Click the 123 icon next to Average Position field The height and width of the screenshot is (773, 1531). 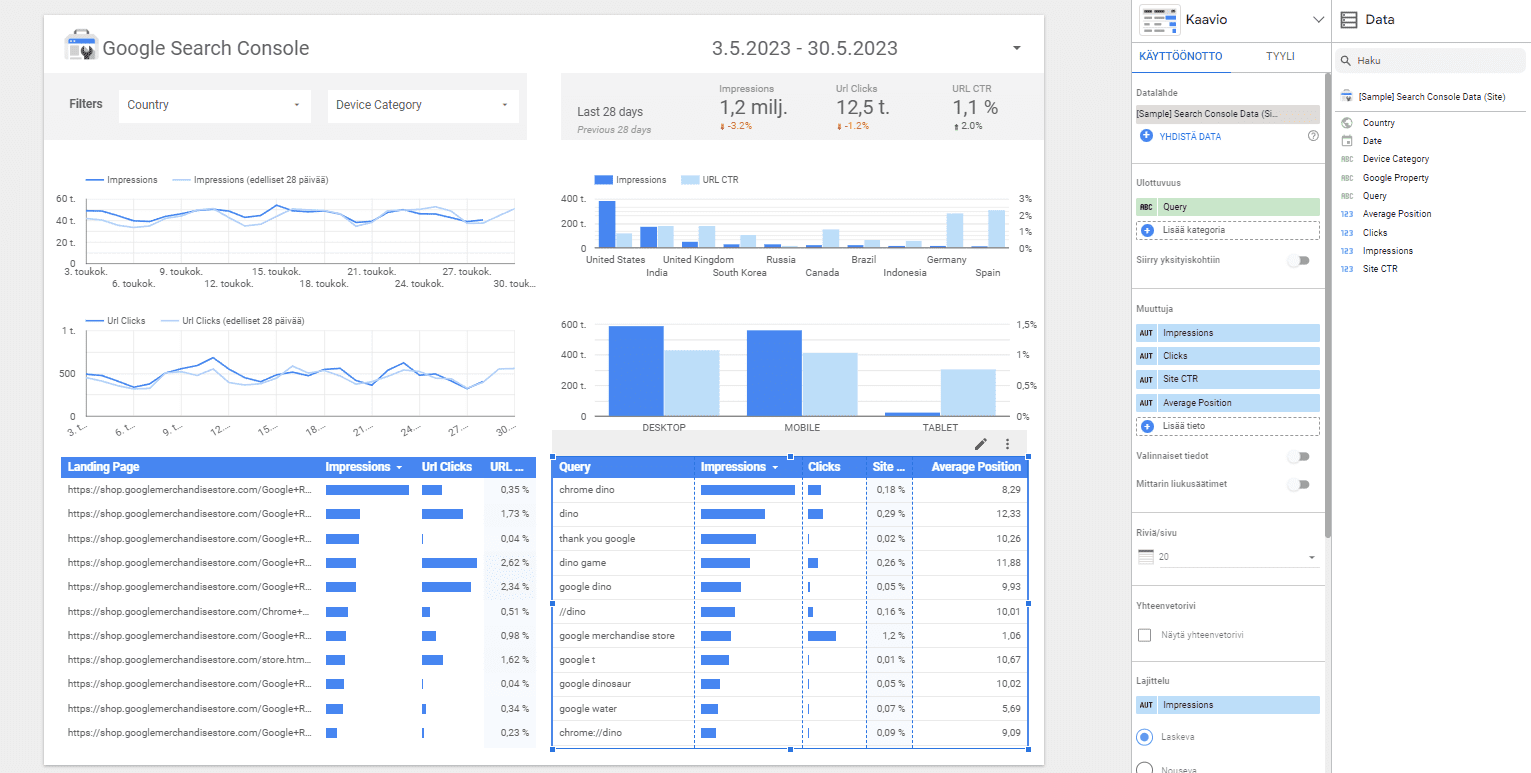(x=1347, y=214)
